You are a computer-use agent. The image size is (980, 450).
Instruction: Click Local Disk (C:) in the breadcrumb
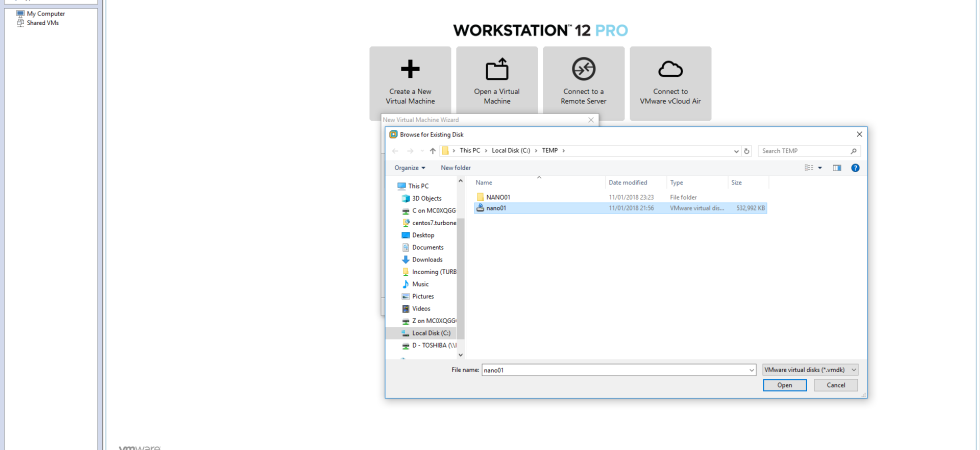pyautogui.click(x=511, y=151)
